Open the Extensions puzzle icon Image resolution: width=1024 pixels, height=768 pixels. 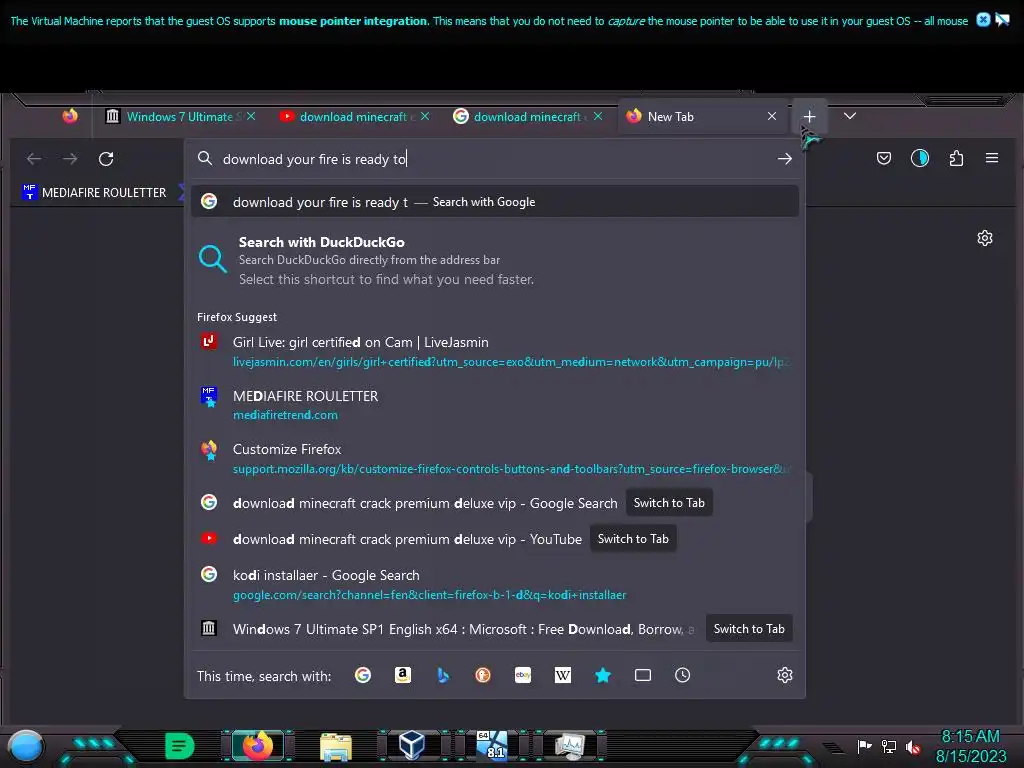coord(956,158)
